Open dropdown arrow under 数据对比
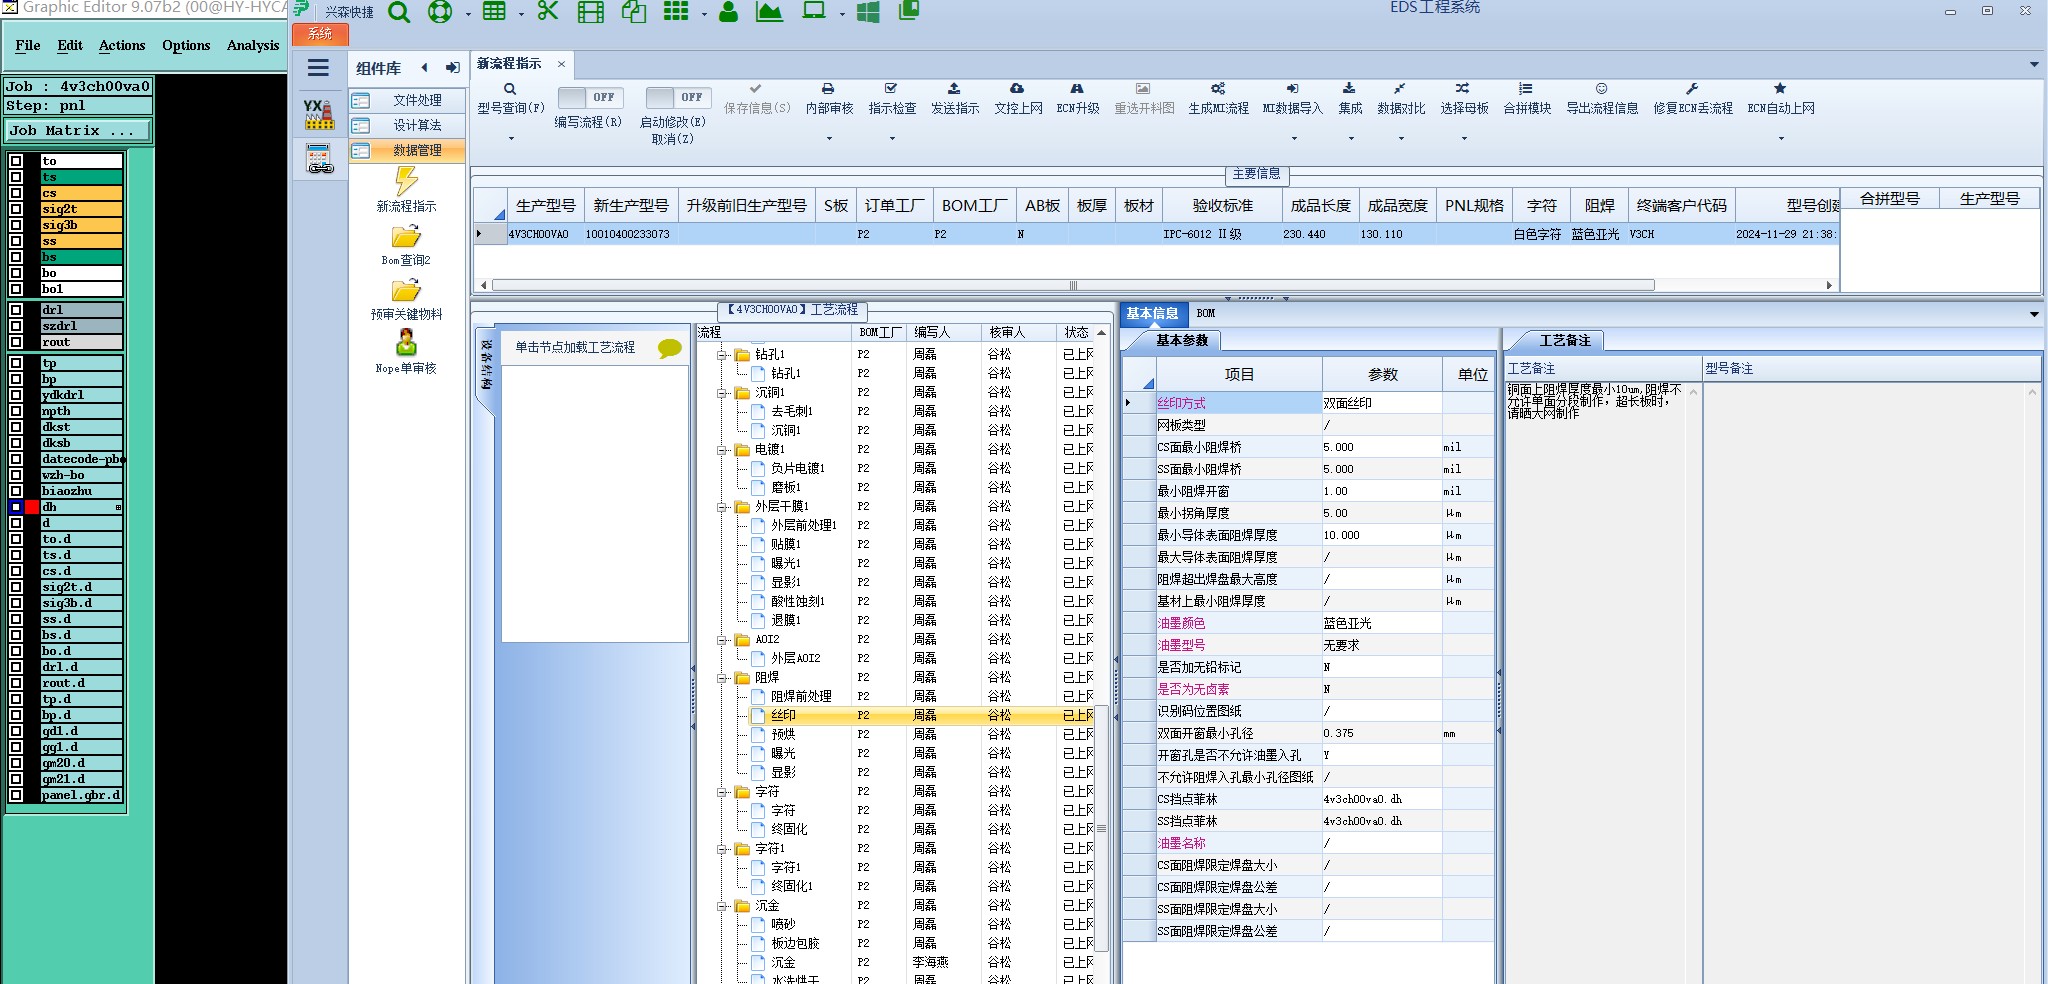 click(1401, 138)
